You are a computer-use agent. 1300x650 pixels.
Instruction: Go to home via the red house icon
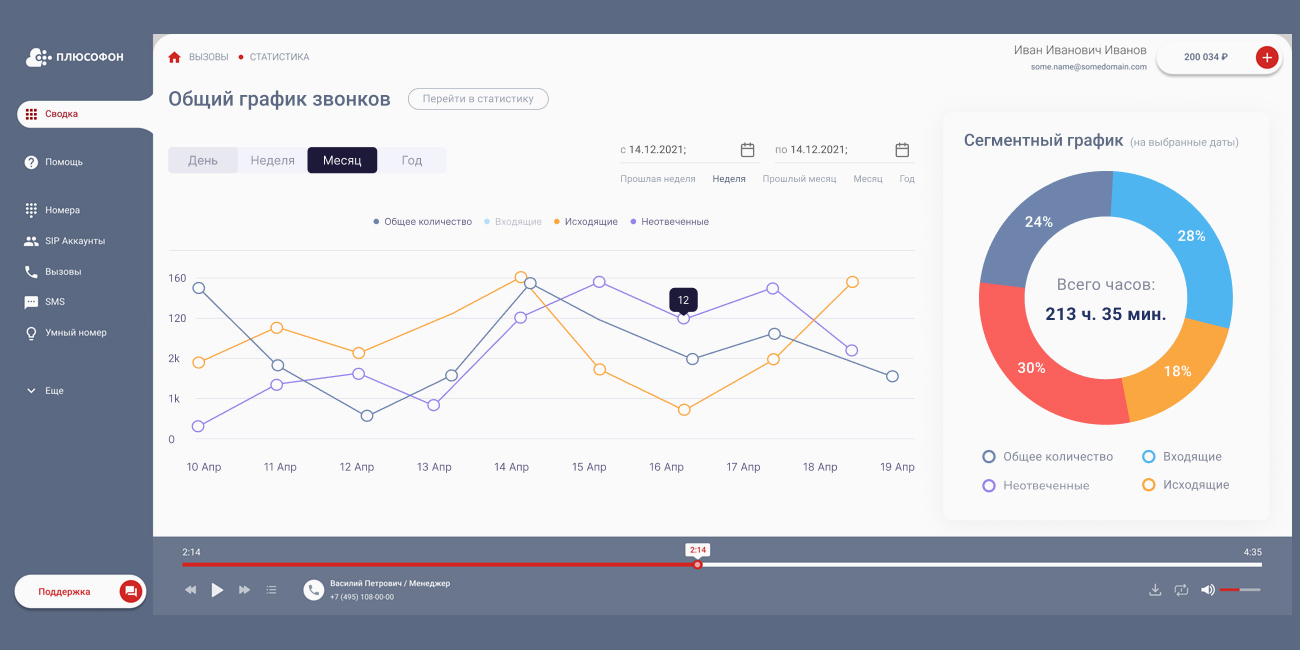[175, 57]
